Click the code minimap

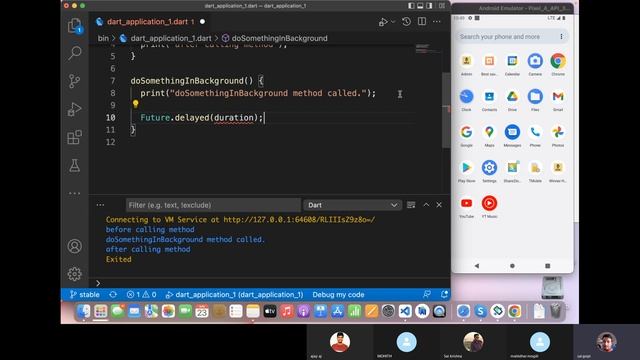[x=427, y=49]
